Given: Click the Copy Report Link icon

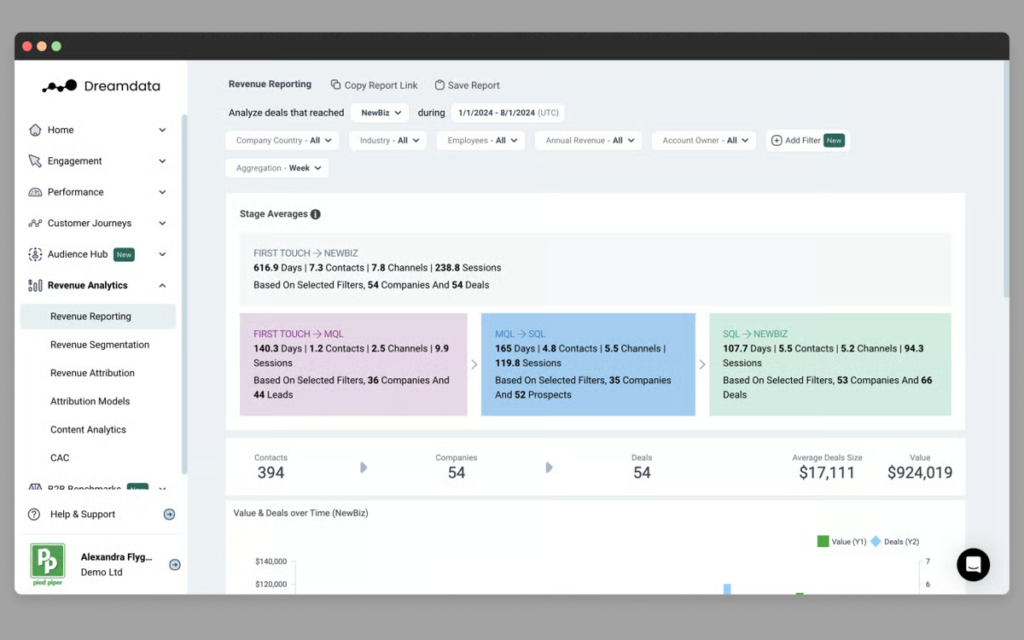Looking at the screenshot, I should [x=336, y=85].
